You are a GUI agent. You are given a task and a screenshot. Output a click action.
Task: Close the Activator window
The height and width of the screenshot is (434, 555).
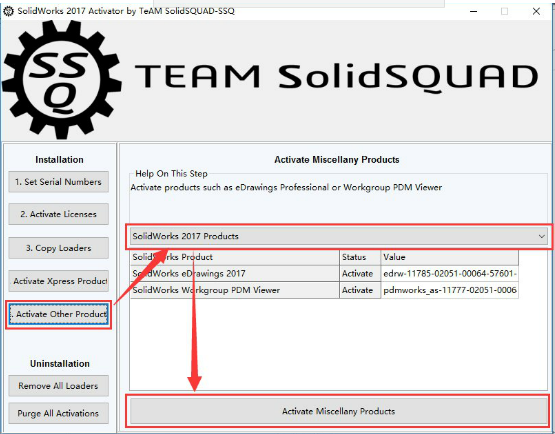(536, 11)
